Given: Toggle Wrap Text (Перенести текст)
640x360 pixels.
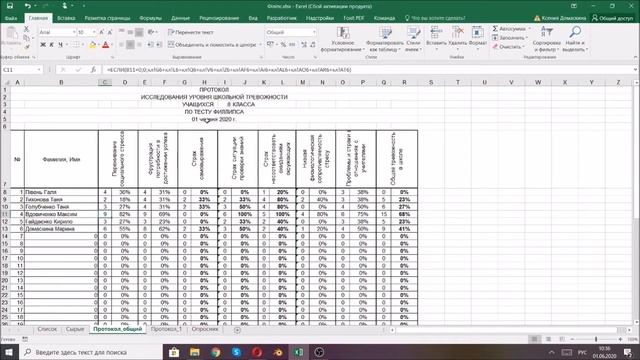Looking at the screenshot, I should [x=191, y=32].
